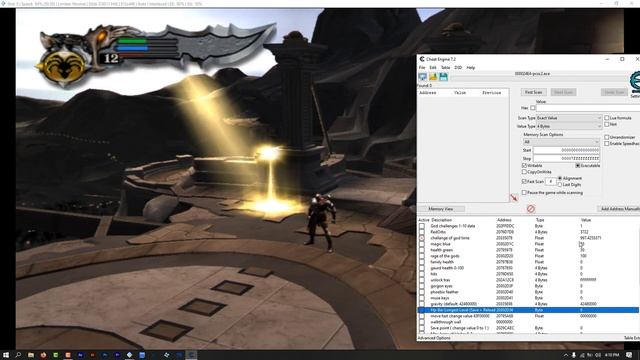This screenshot has width=640, height=360.
Task: Select the Alignment radio button
Action: click(x=560, y=178)
